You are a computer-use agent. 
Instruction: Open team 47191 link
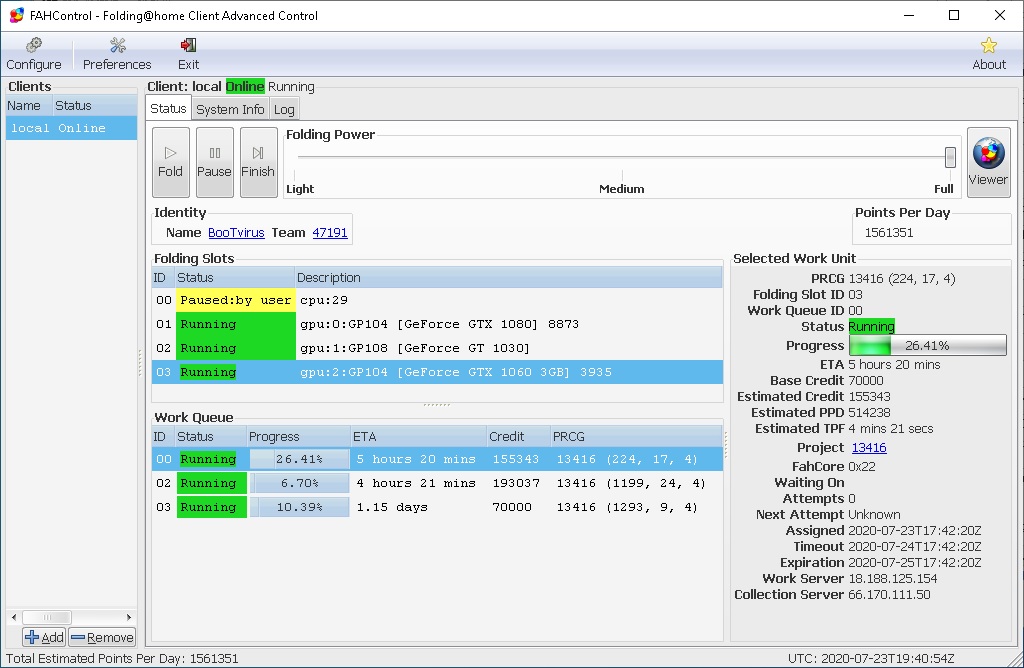(330, 232)
